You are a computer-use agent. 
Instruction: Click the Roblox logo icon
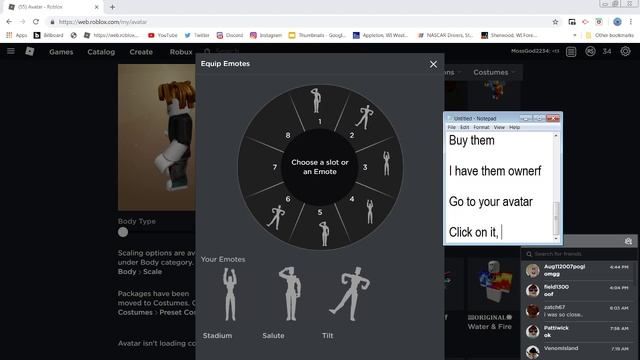[30, 51]
